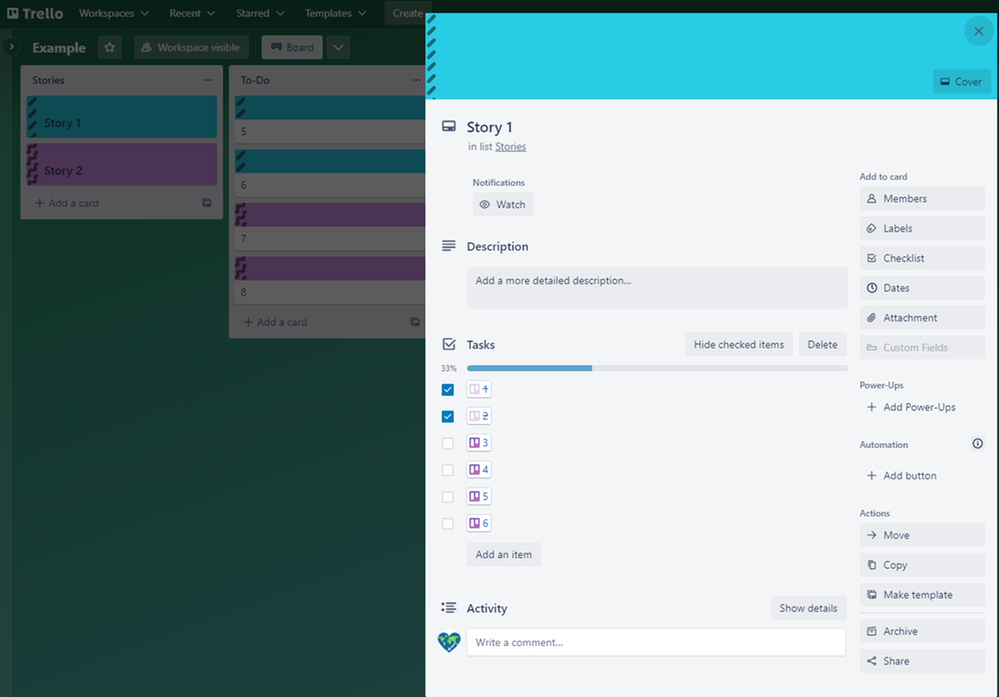
Task: Open linked card 3 in checklist
Action: (x=478, y=442)
